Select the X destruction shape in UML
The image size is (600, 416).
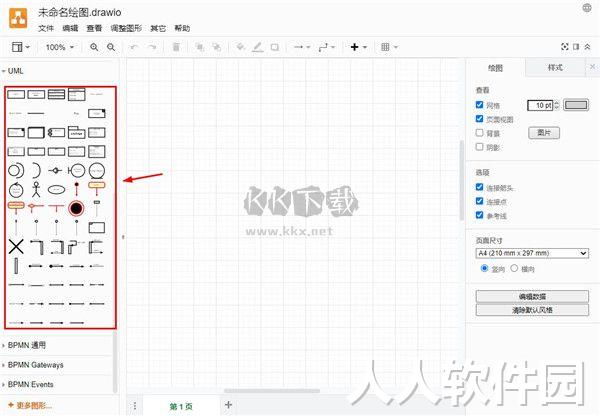pos(16,247)
